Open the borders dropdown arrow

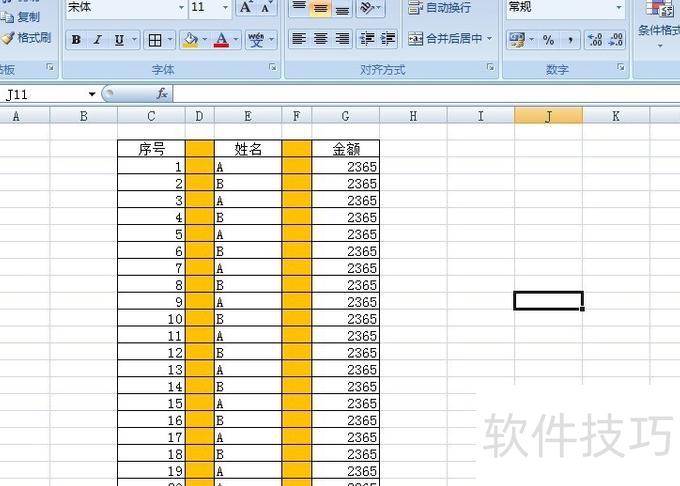tap(170, 40)
